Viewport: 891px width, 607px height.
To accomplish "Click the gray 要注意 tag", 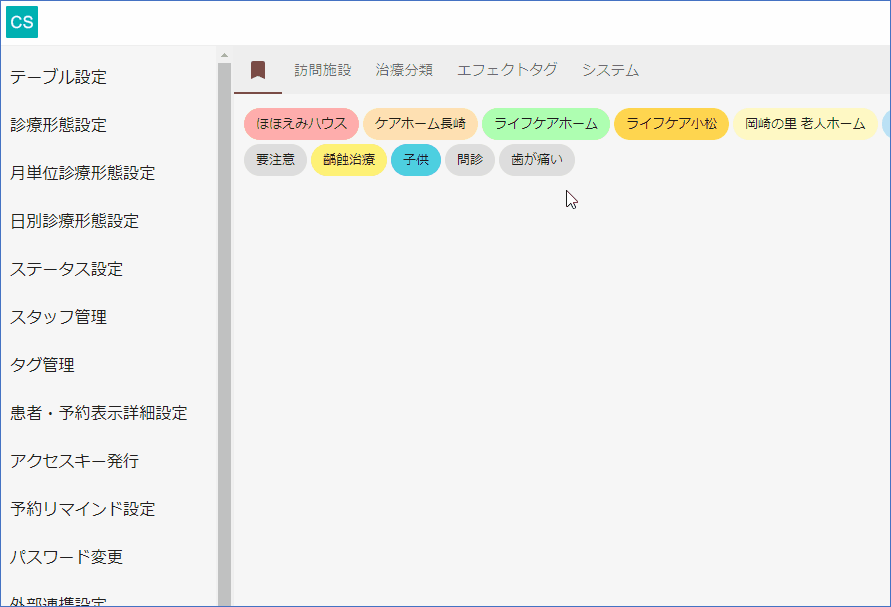I will click(x=275, y=160).
